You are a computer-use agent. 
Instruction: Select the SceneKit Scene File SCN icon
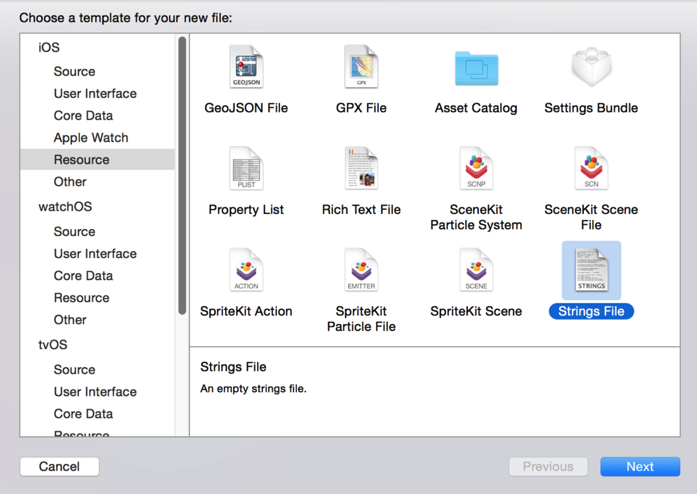[591, 169]
